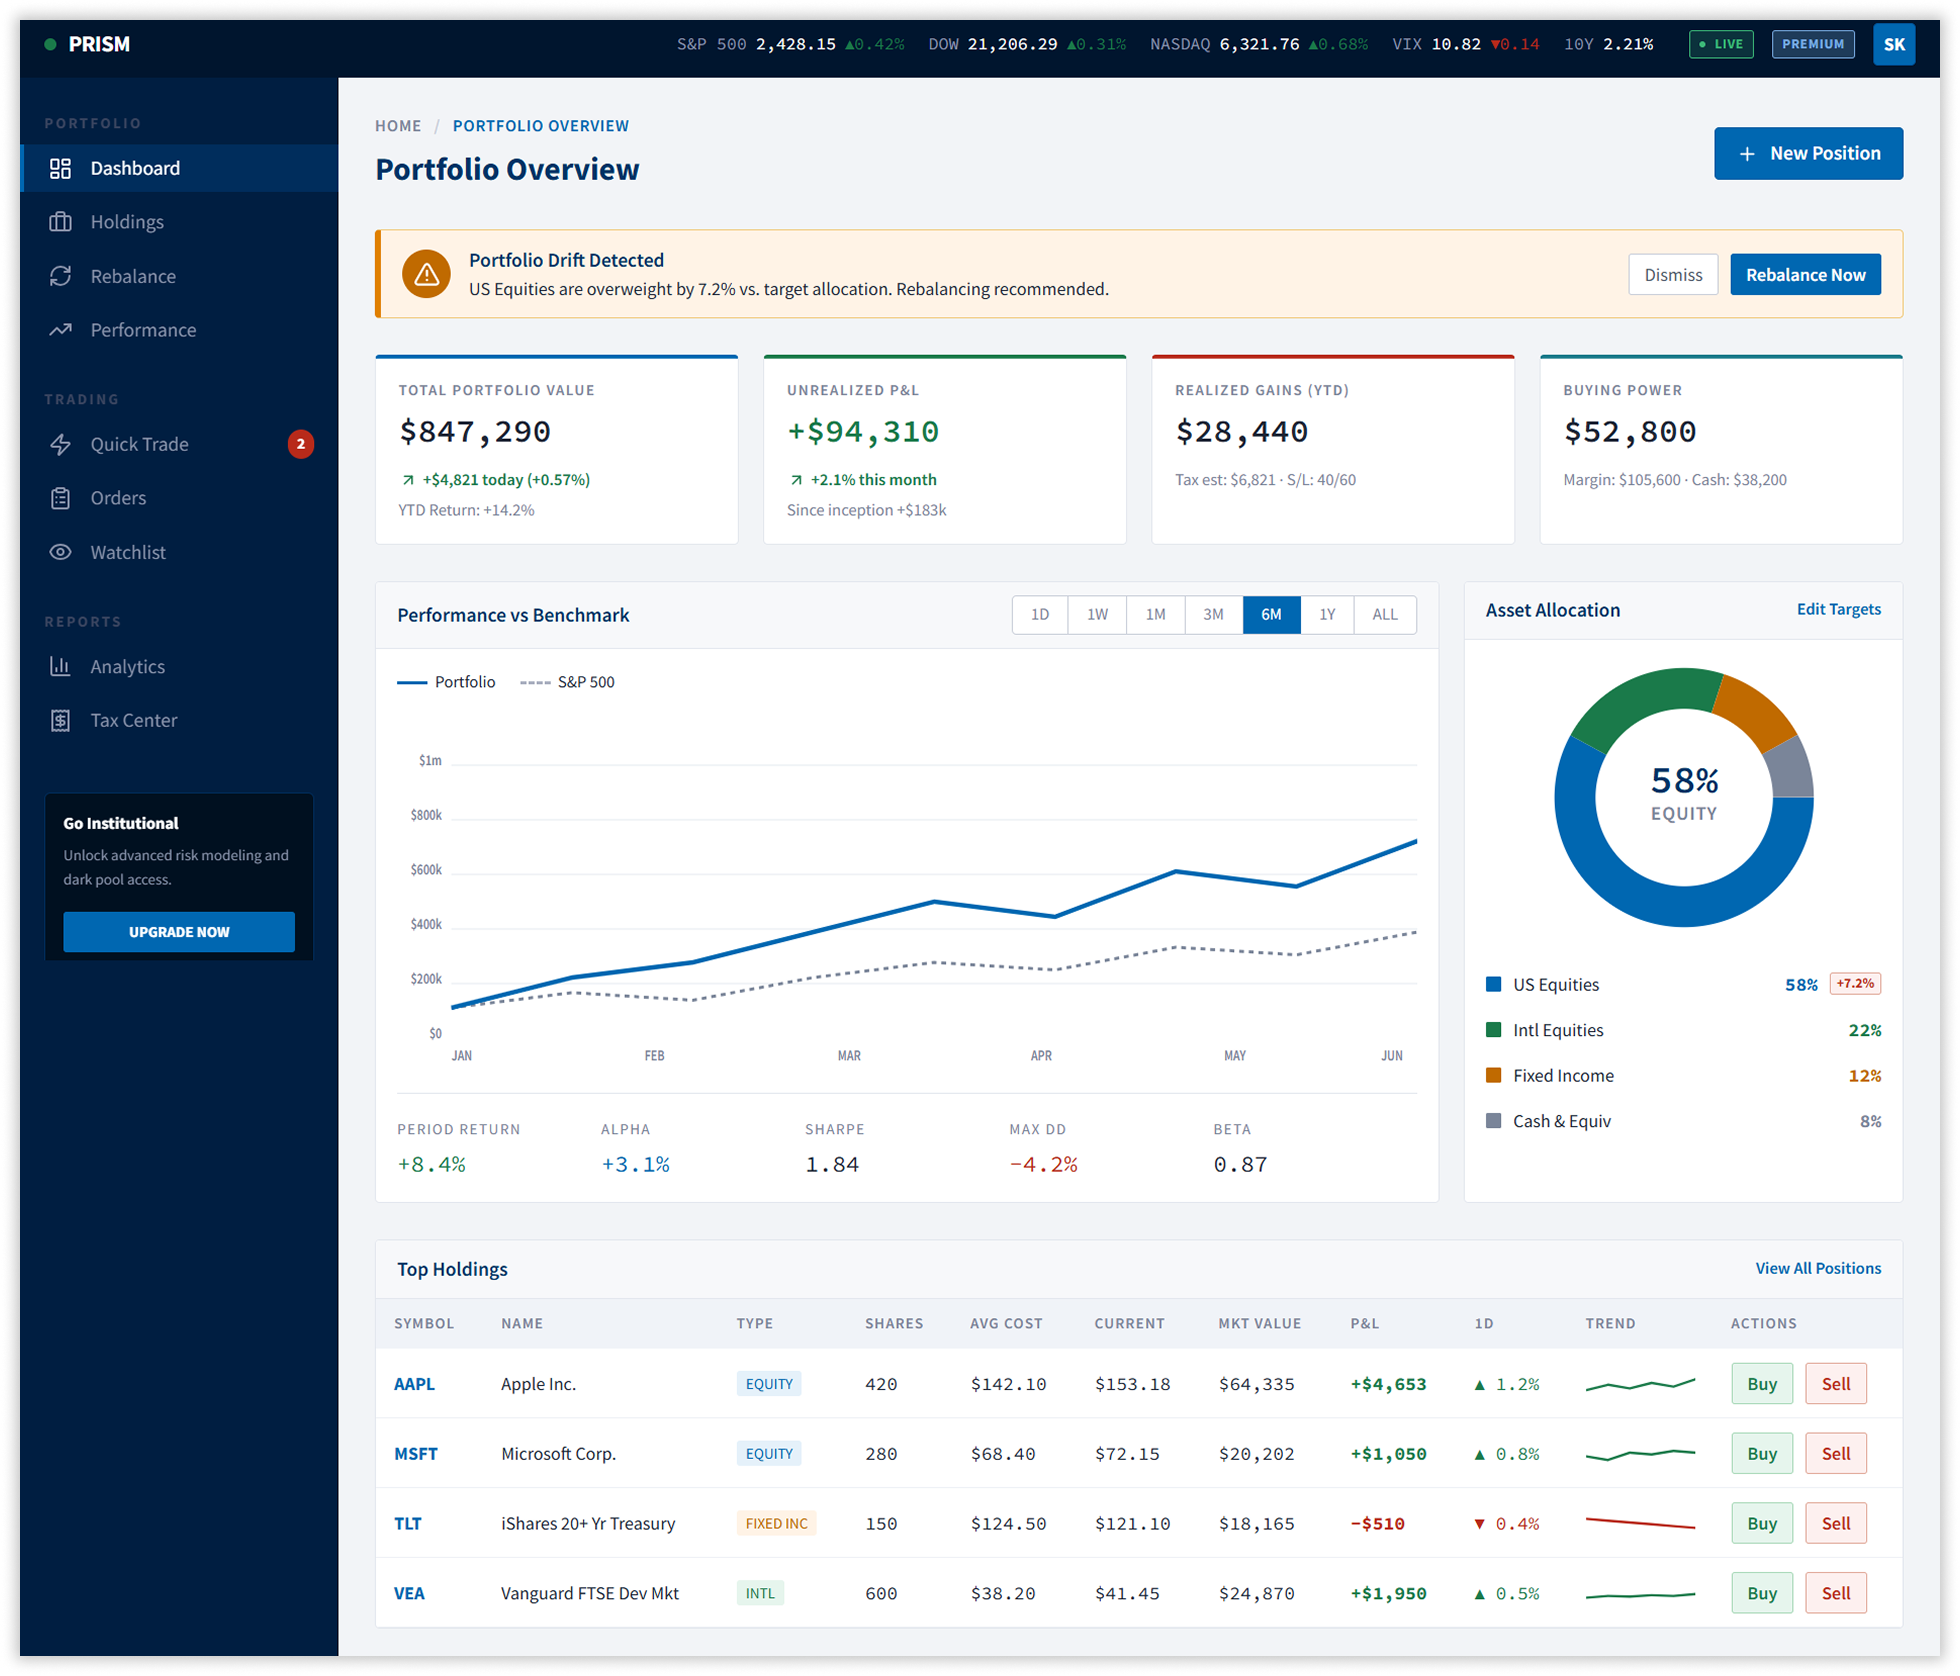Viewport: 1960px width, 1676px height.
Task: Click the AAPL ticker symbol link
Action: coord(414,1384)
